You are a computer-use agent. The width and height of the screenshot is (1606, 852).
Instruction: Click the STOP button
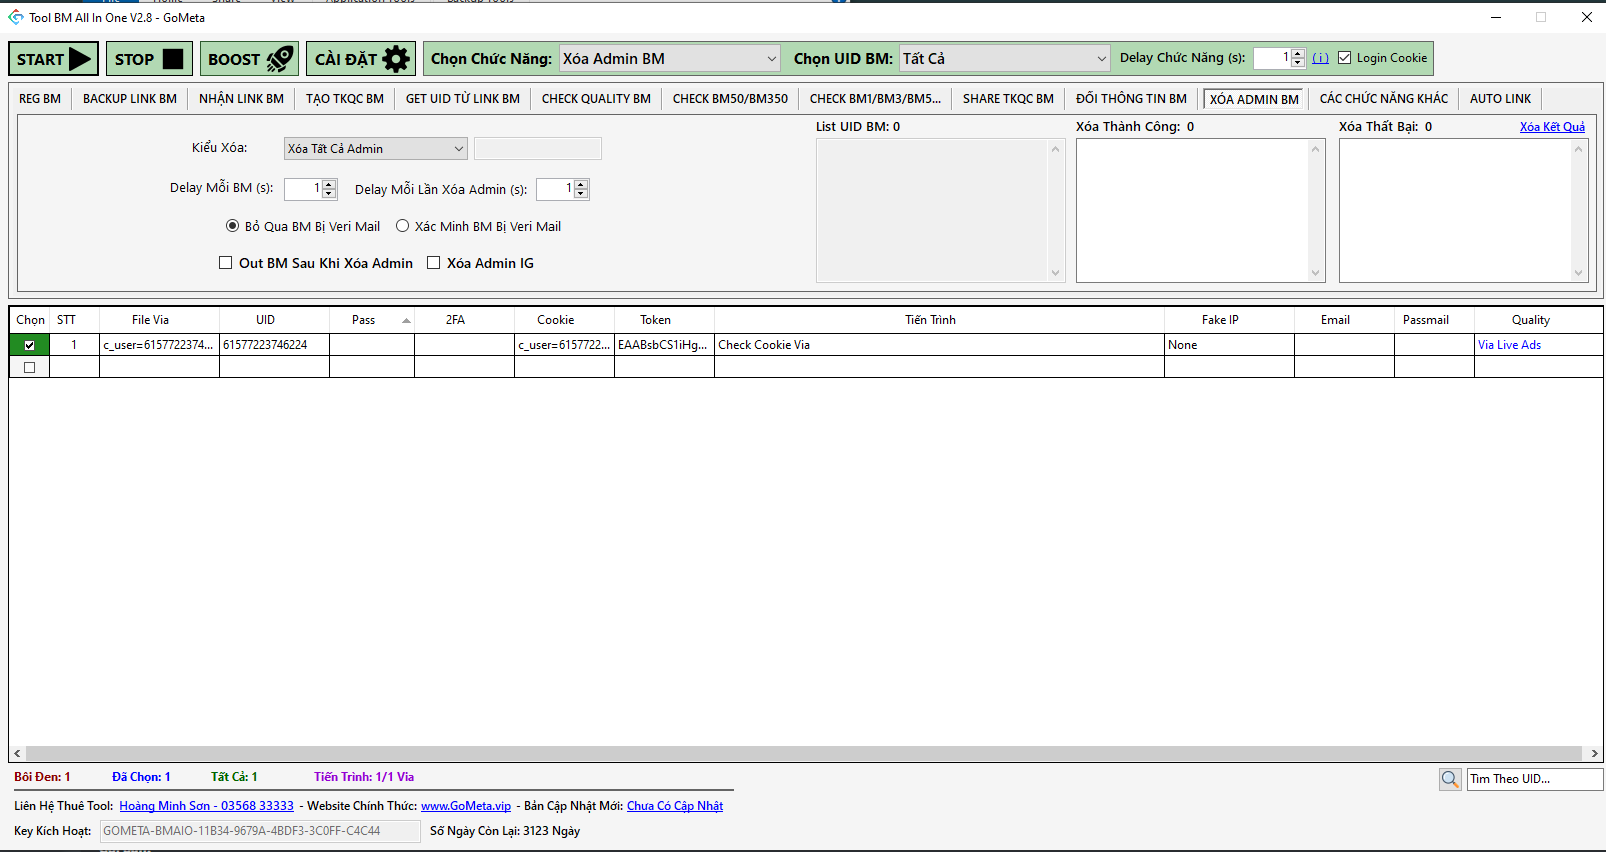[x=149, y=59]
